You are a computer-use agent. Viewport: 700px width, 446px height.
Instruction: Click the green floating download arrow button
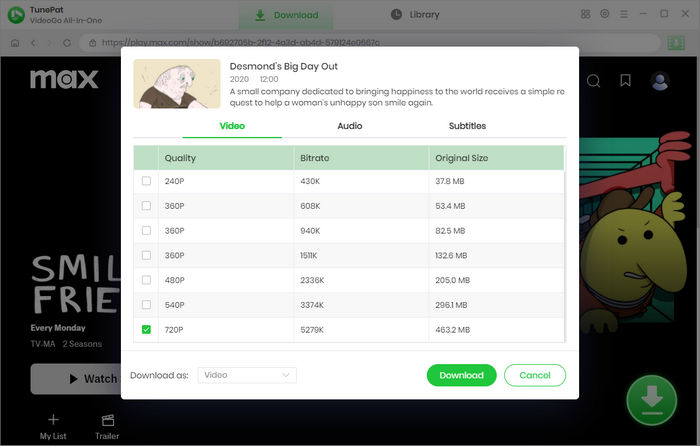651,401
